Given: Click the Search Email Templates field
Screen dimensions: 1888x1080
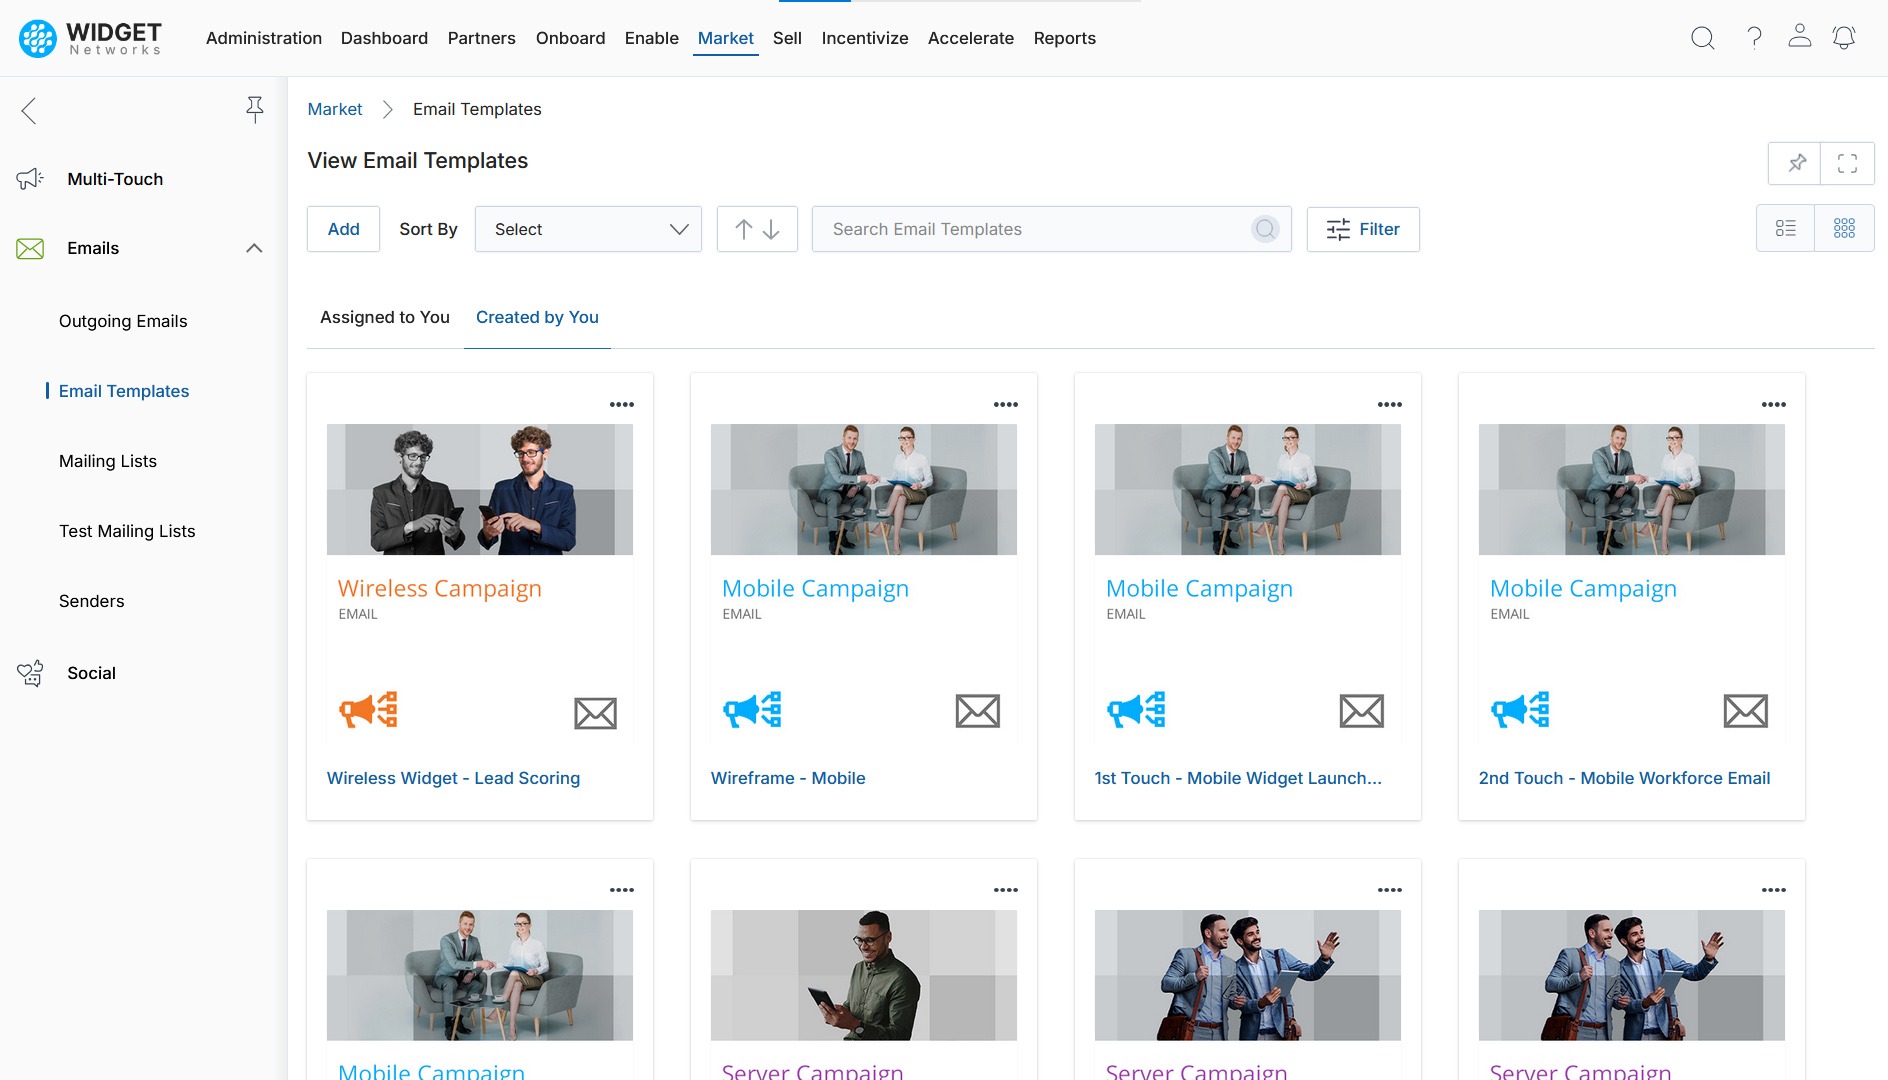Looking at the screenshot, I should pos(1035,229).
